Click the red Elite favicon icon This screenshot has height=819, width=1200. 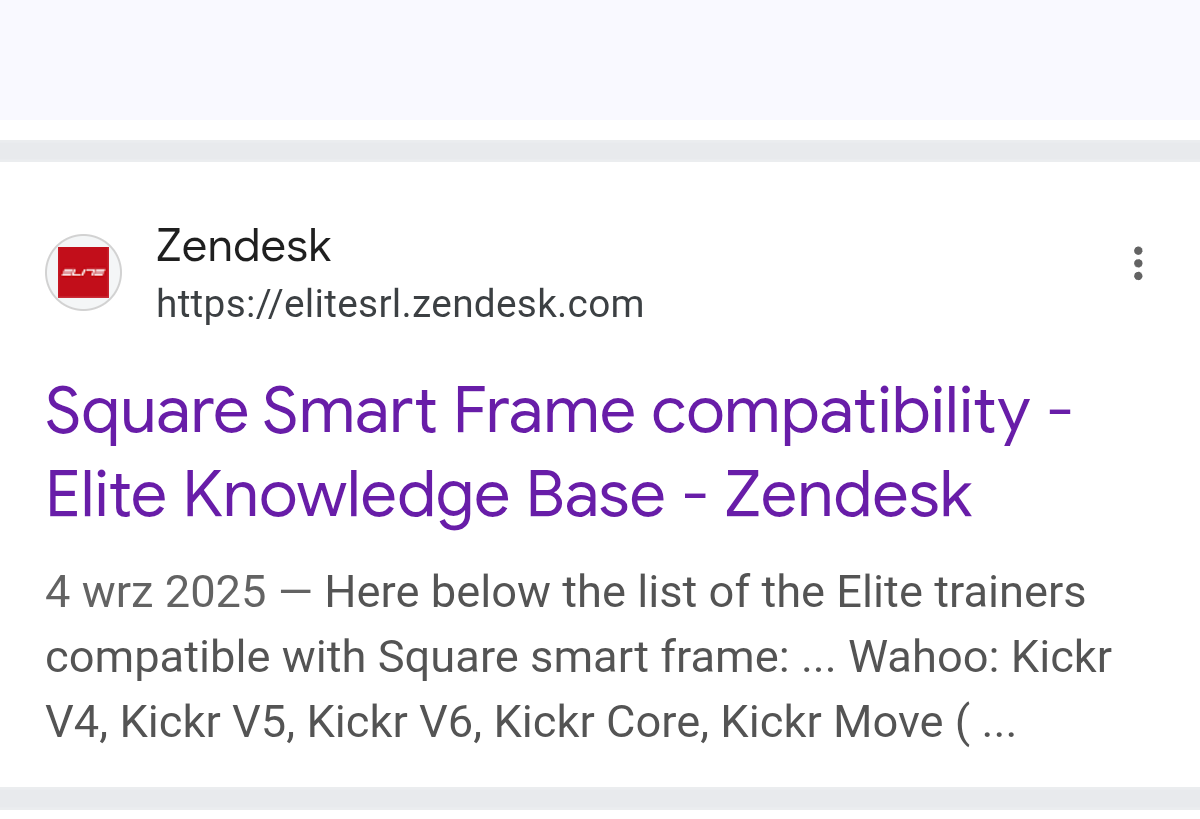coord(83,272)
